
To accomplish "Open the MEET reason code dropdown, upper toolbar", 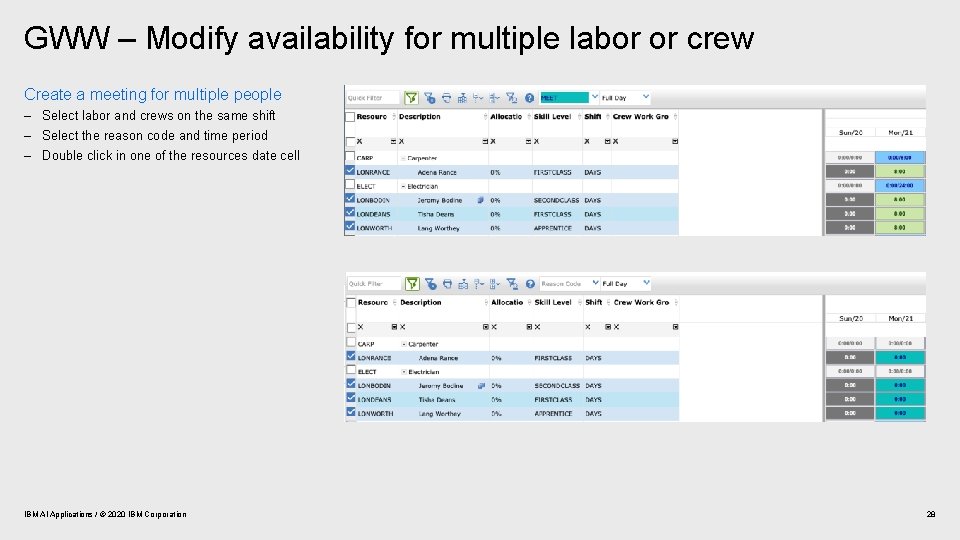I will (594, 97).
